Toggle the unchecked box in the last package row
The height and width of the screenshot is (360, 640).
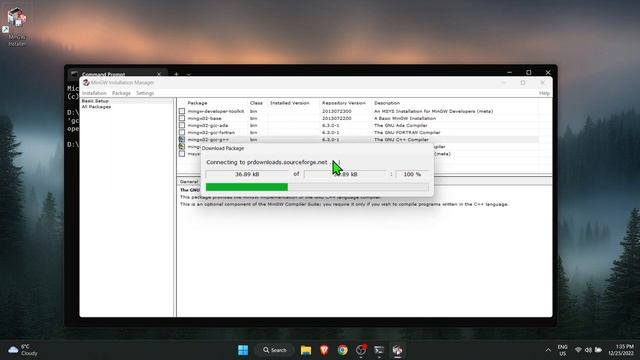pos(182,154)
